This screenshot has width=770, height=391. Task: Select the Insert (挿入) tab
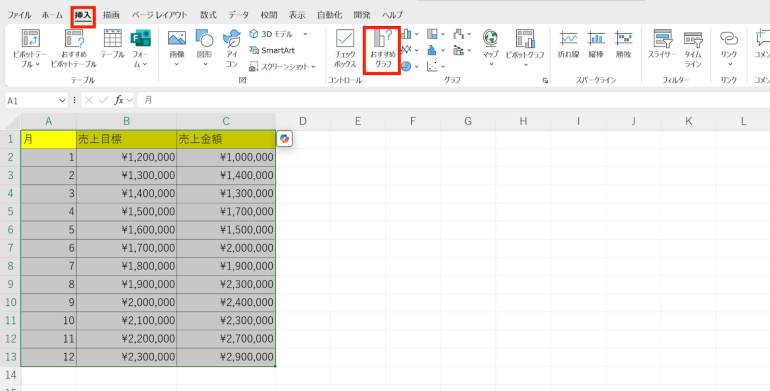[x=82, y=15]
